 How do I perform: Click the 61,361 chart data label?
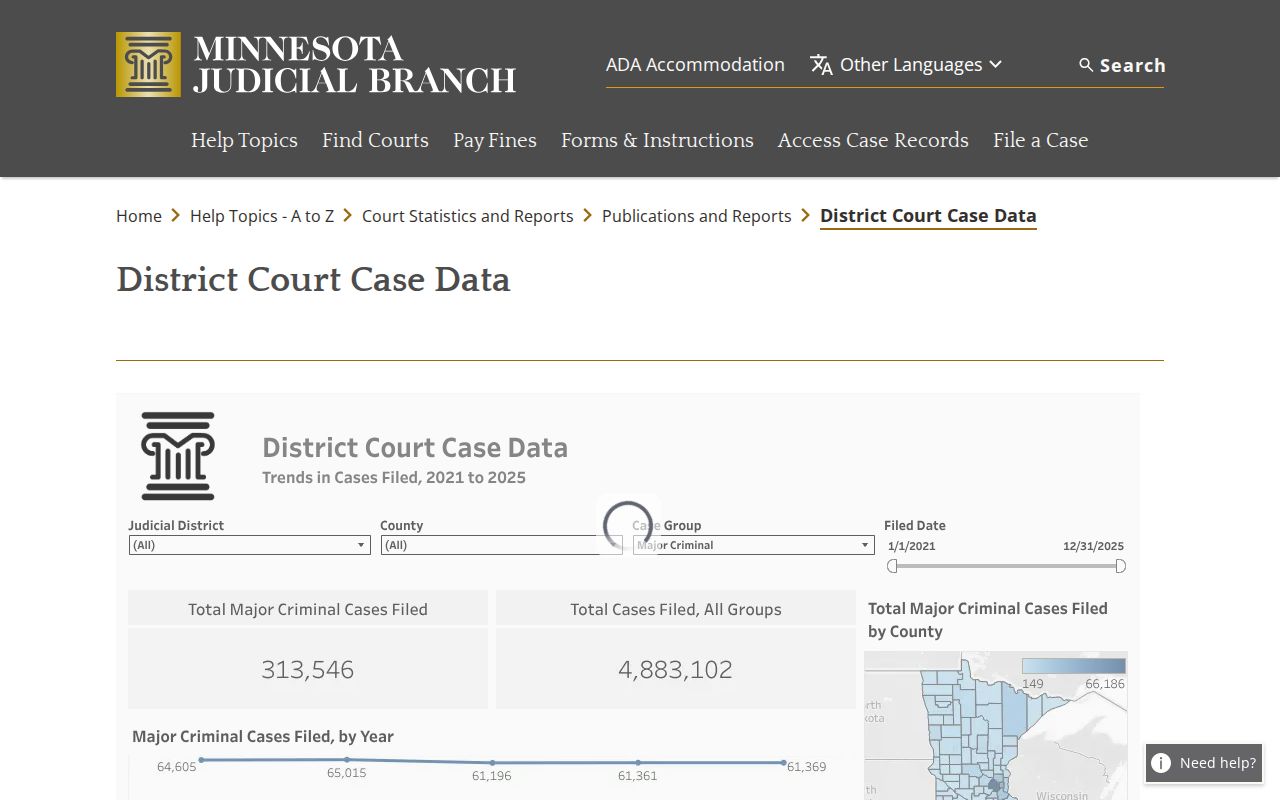(638, 776)
